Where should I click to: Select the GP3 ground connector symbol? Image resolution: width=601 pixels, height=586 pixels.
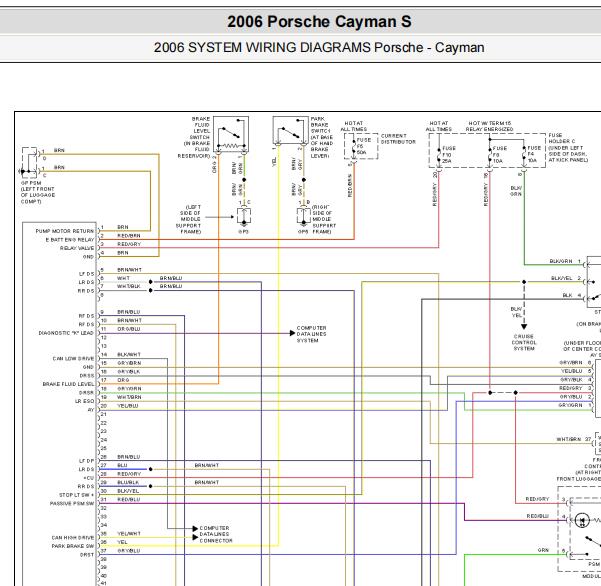pos(244,216)
